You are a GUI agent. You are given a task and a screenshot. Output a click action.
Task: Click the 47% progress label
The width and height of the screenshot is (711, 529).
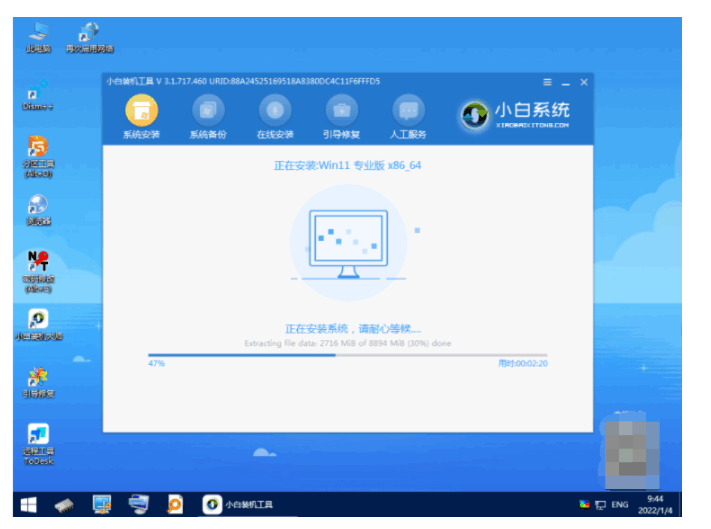pos(156,364)
